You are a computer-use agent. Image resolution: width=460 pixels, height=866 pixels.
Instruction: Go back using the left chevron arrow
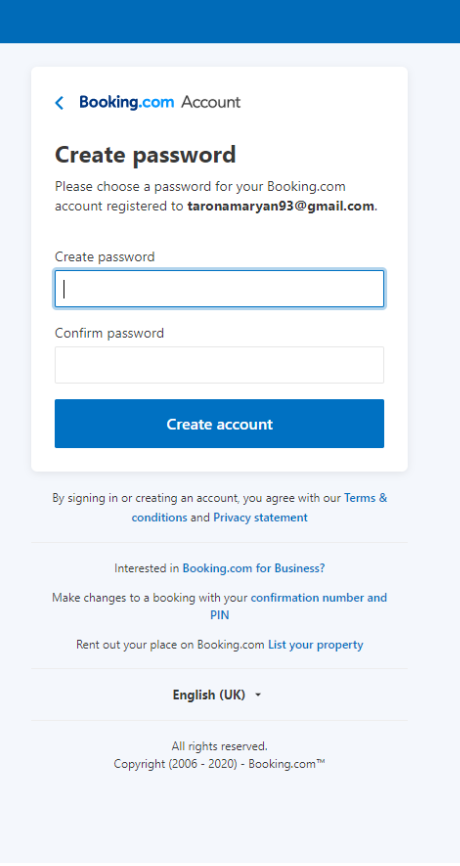(60, 103)
